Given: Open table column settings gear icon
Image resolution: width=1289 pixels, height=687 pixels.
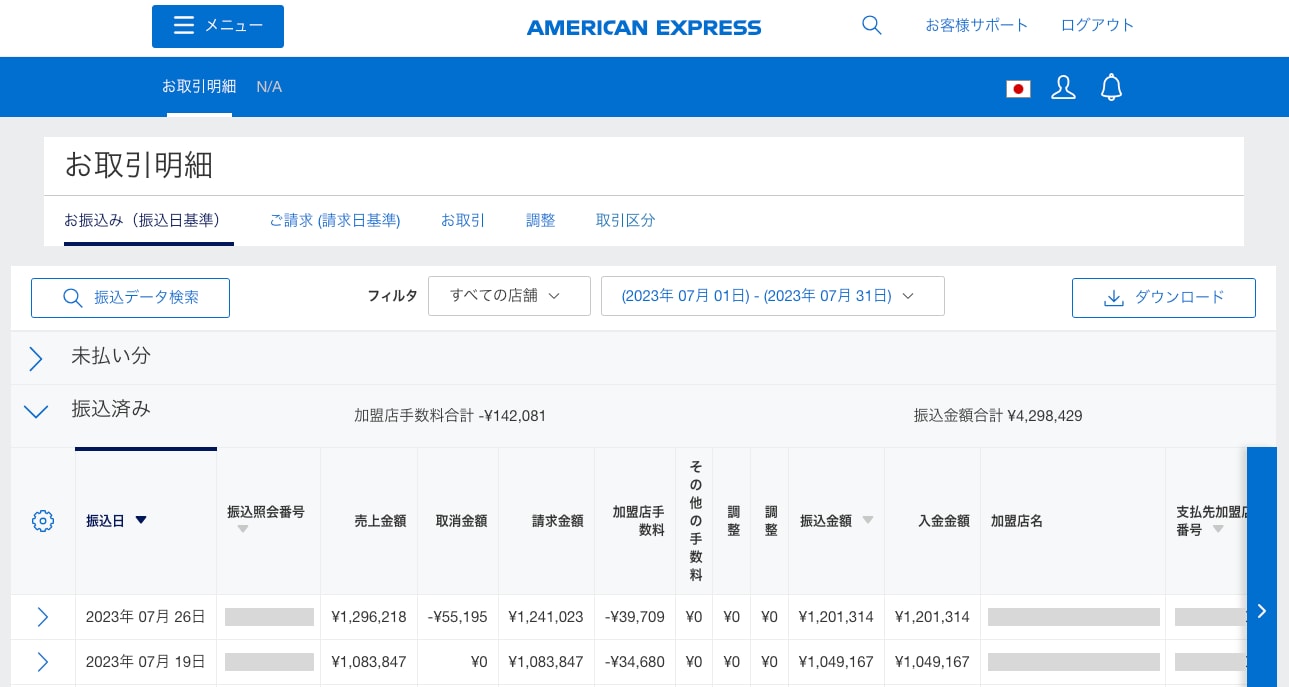Looking at the screenshot, I should (42, 521).
